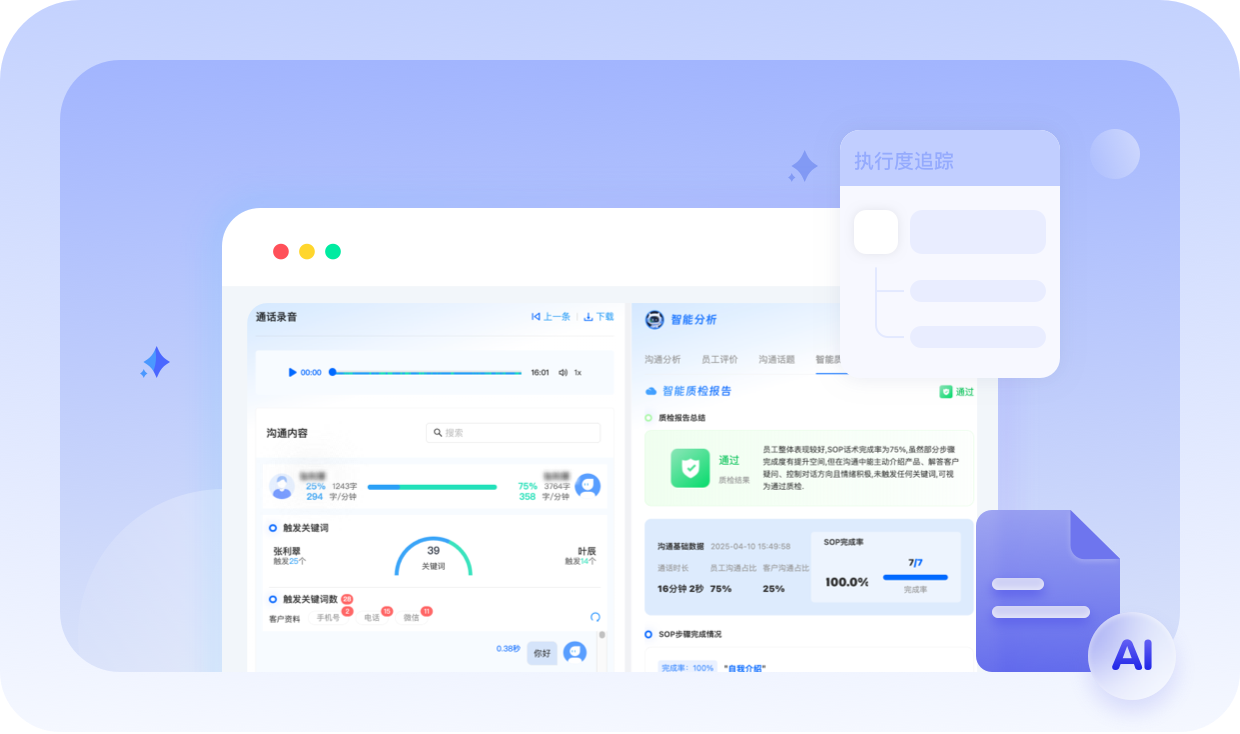Screen dimensions: 1240x734
Task: Click the volume speaker icon
Action: [x=563, y=372]
